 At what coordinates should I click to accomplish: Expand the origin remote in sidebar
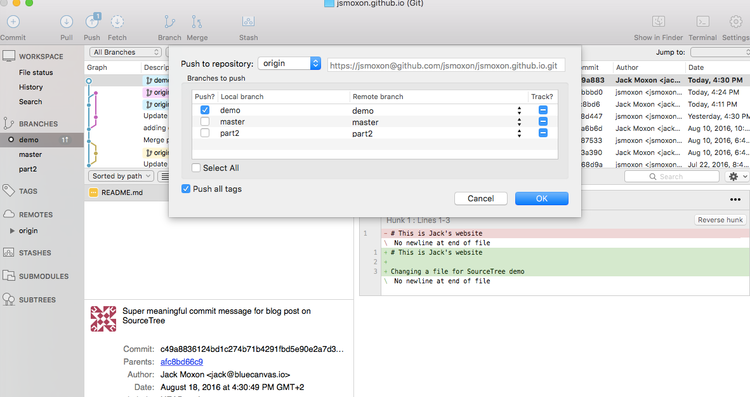(x=12, y=231)
